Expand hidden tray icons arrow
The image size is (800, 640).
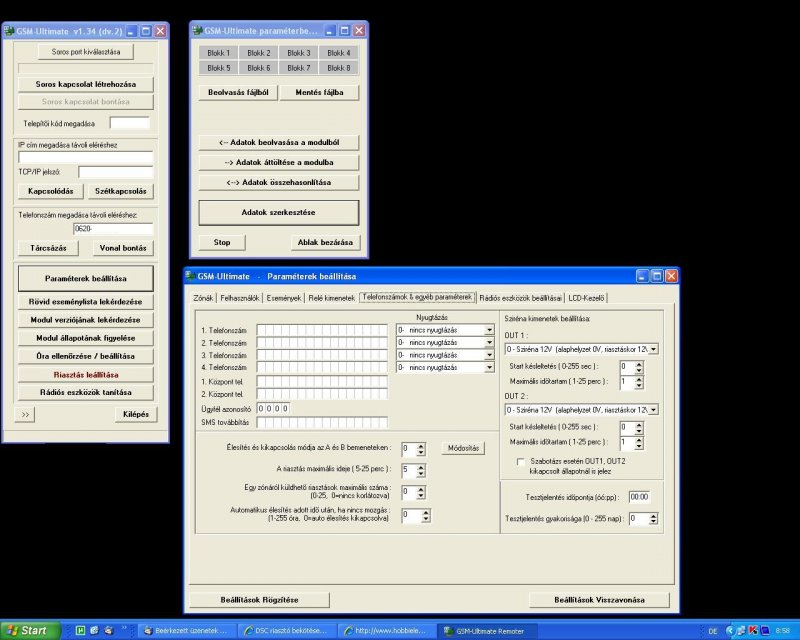tap(730, 631)
